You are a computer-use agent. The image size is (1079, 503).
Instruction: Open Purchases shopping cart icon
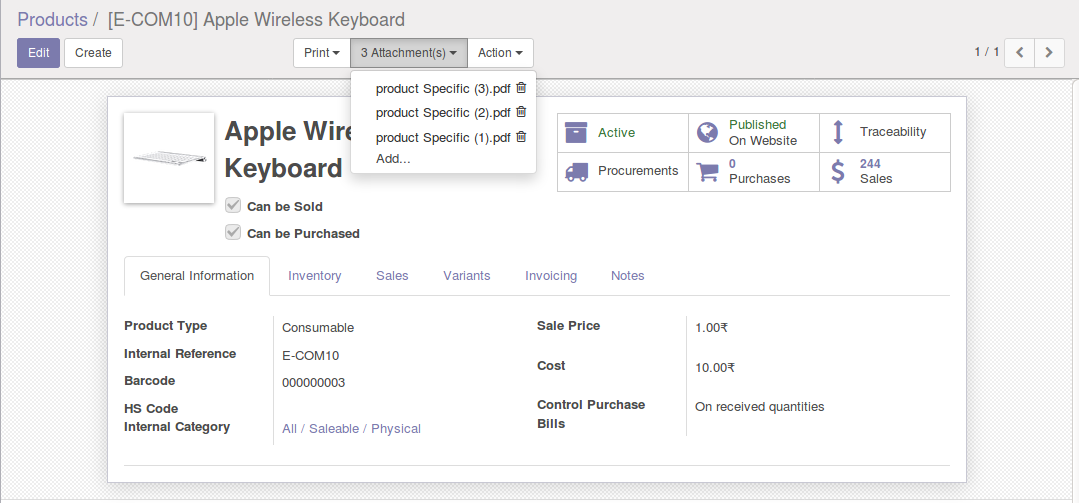pyautogui.click(x=708, y=171)
